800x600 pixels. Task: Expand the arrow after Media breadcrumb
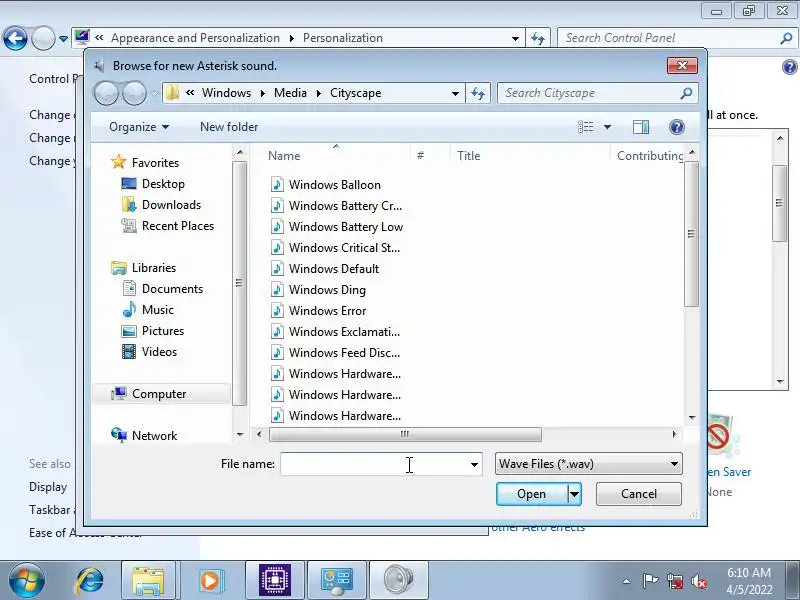pyautogui.click(x=318, y=93)
